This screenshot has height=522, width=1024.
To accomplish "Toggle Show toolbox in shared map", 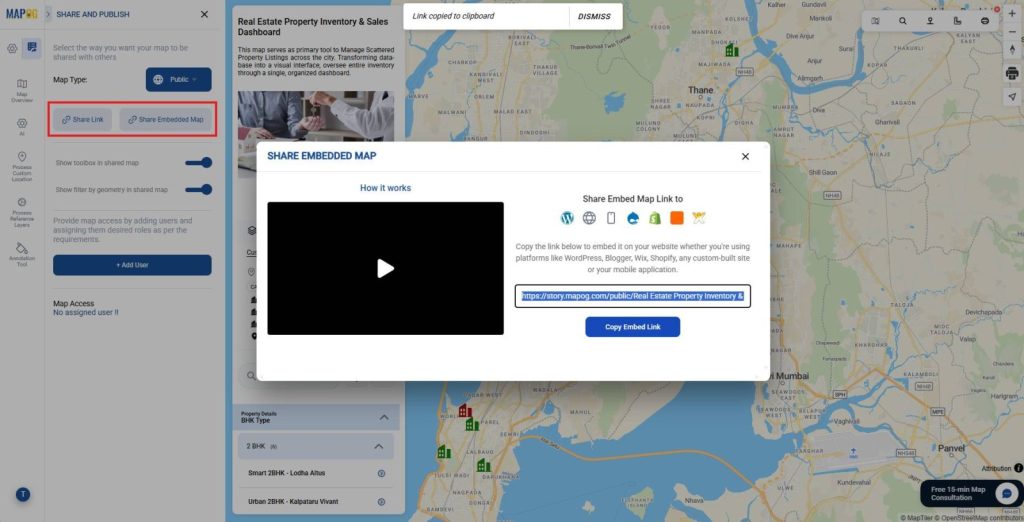I will [x=199, y=163].
